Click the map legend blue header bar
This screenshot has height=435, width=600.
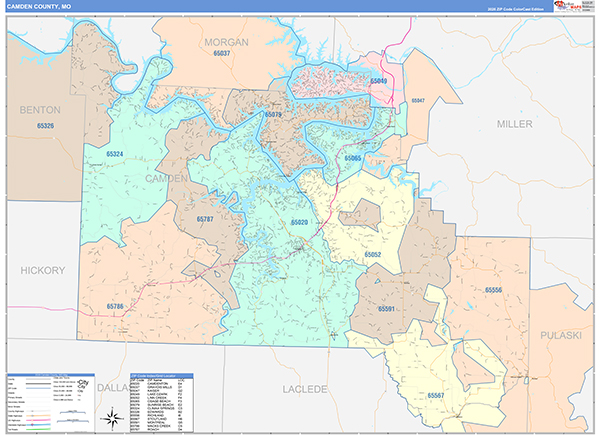[x=51, y=375]
